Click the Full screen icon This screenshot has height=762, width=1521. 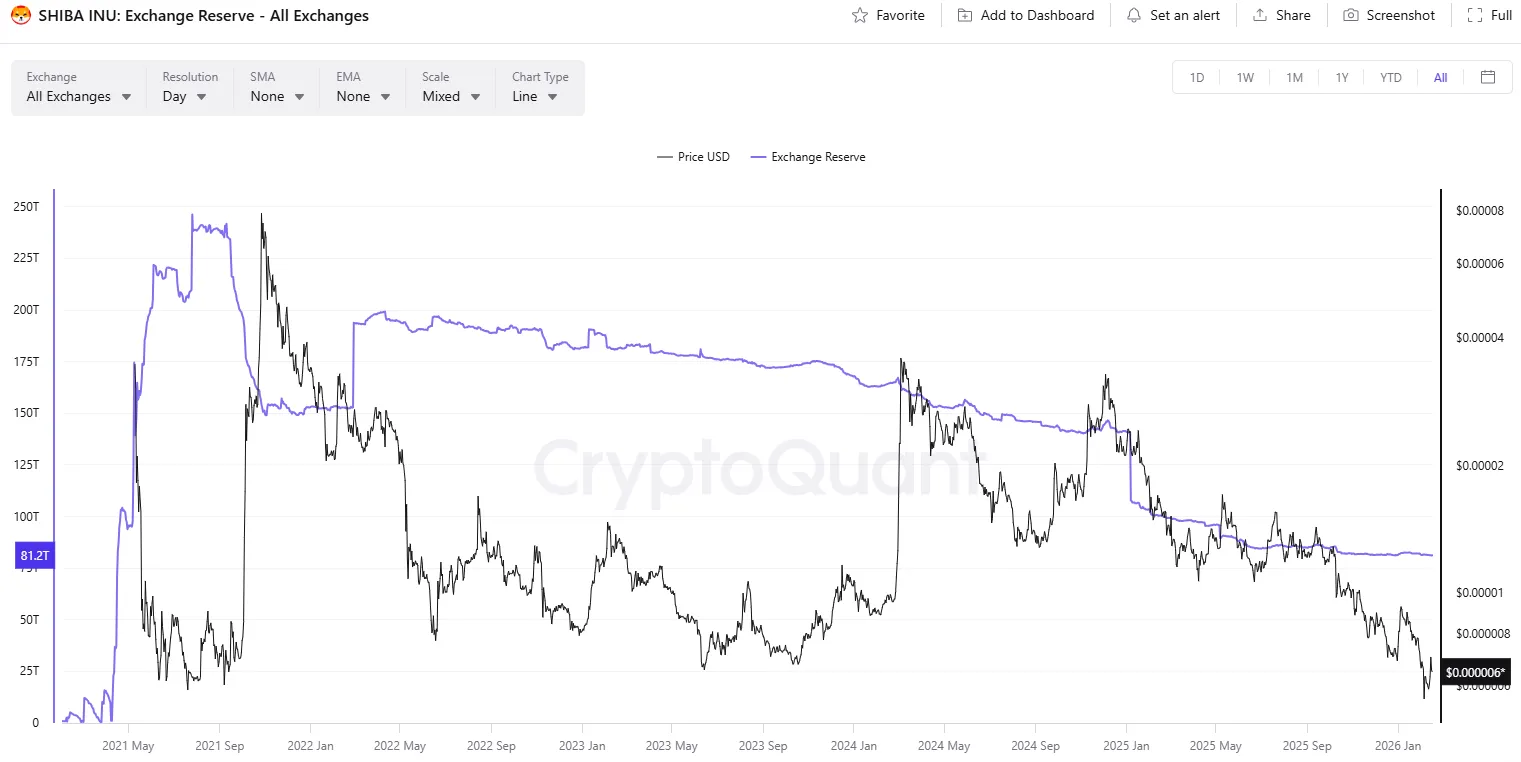[1474, 15]
